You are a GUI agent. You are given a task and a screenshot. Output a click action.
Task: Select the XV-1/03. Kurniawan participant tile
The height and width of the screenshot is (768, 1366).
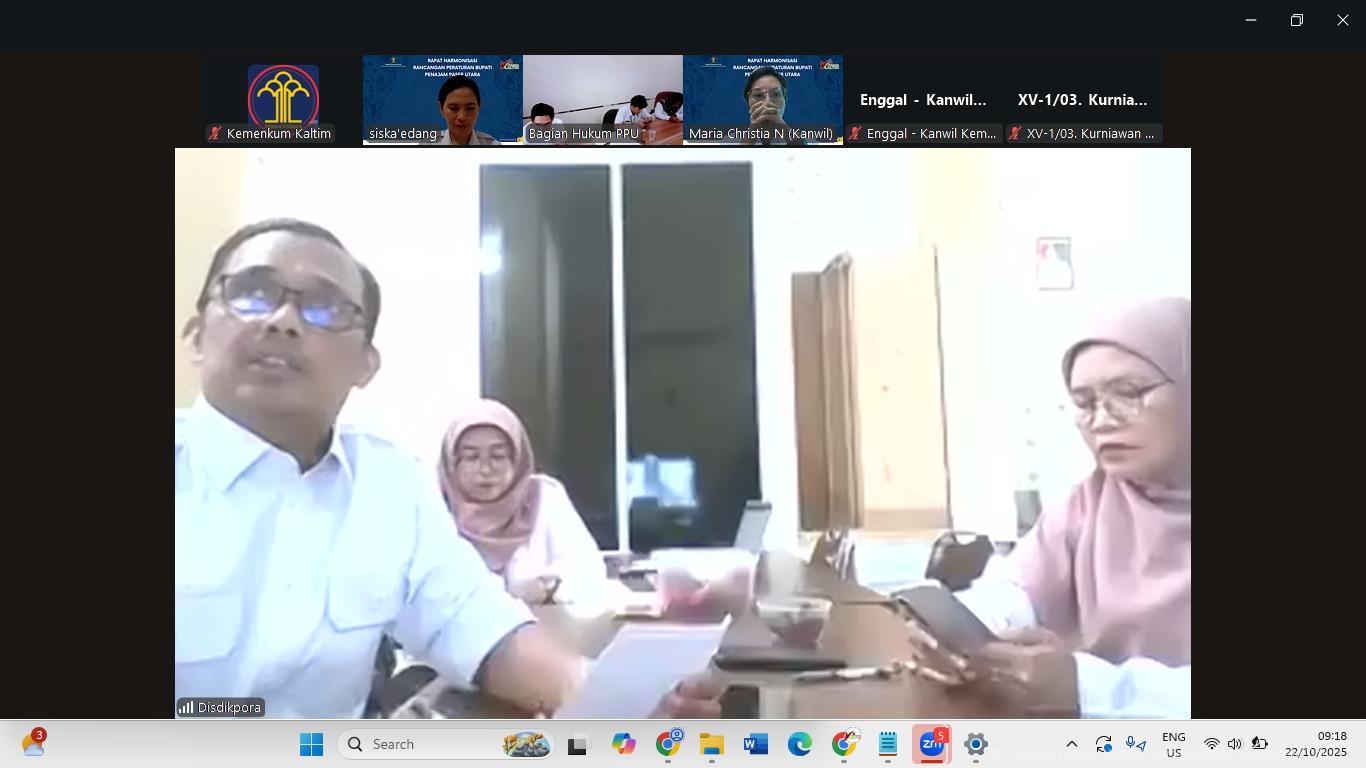click(1082, 100)
